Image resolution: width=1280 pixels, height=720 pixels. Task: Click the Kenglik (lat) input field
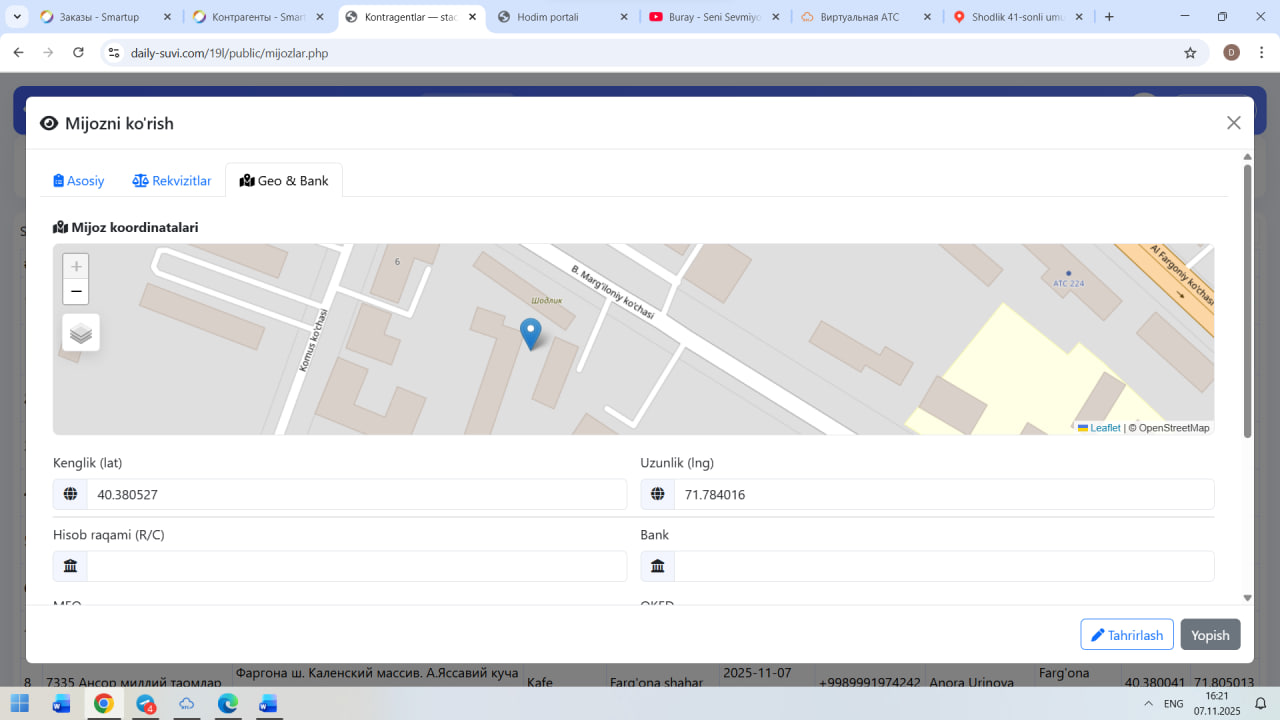[355, 494]
